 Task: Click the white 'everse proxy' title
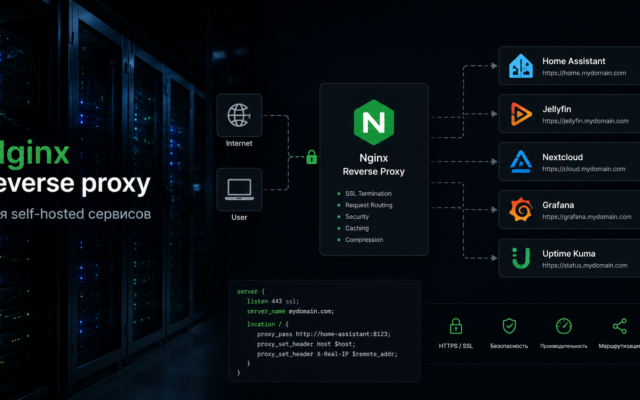click(75, 184)
